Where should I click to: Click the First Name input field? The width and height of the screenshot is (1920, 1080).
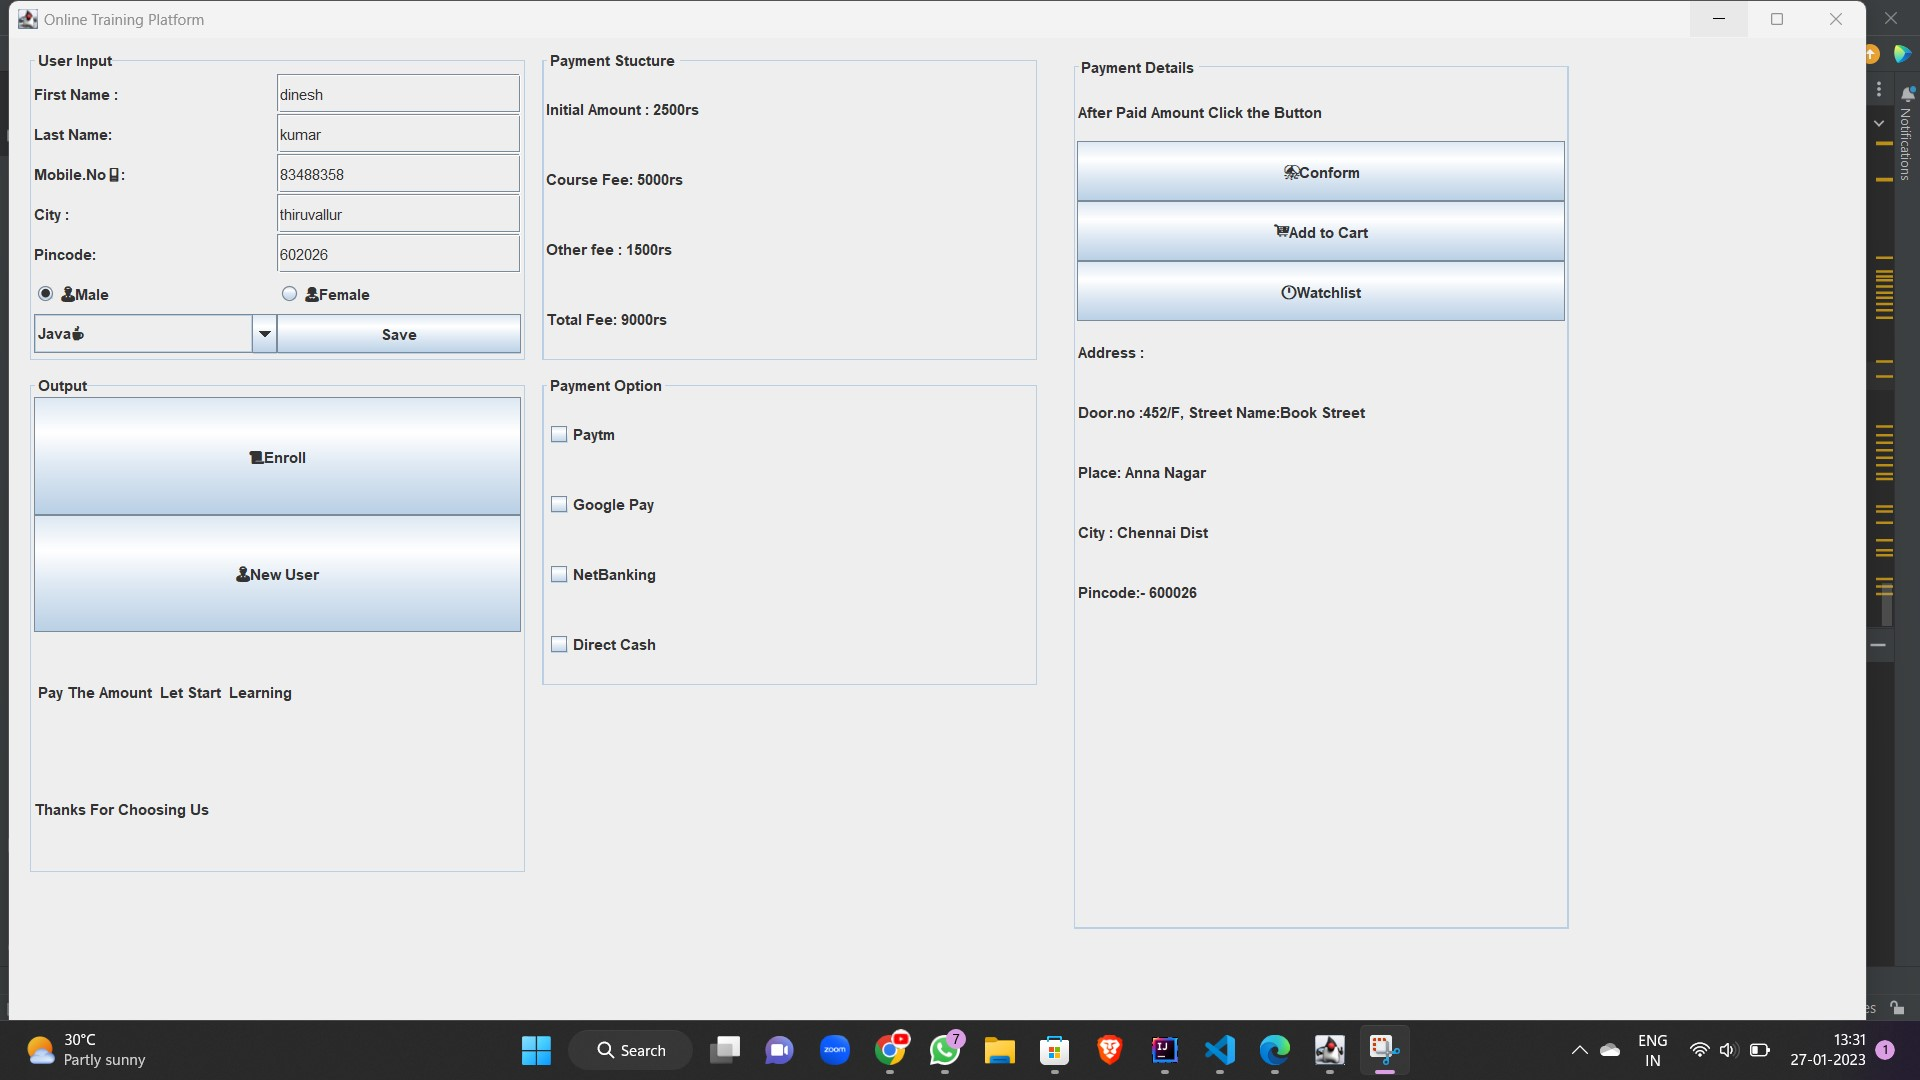397,94
